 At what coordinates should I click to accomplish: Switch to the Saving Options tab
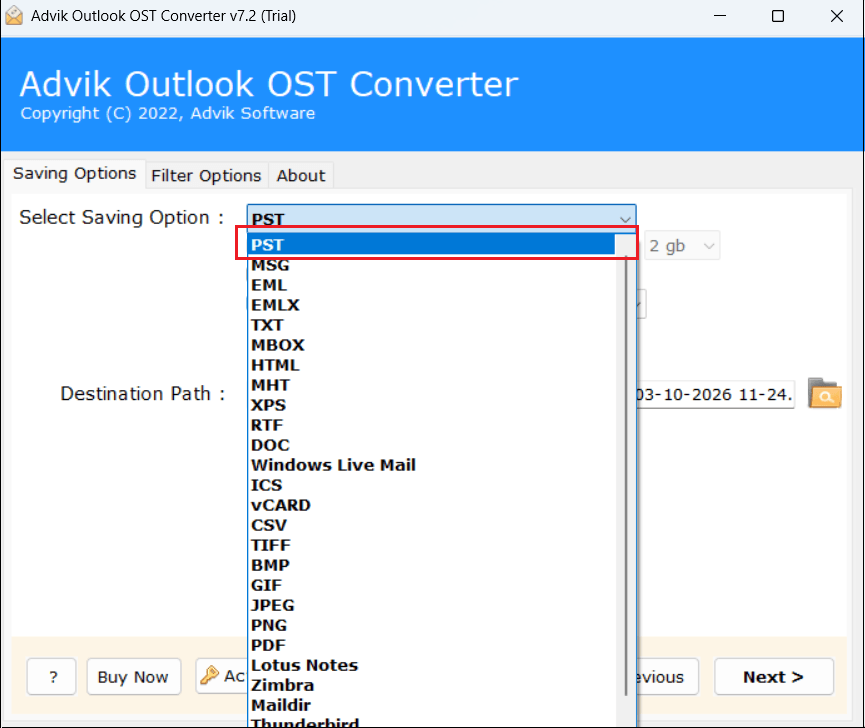[74, 174]
